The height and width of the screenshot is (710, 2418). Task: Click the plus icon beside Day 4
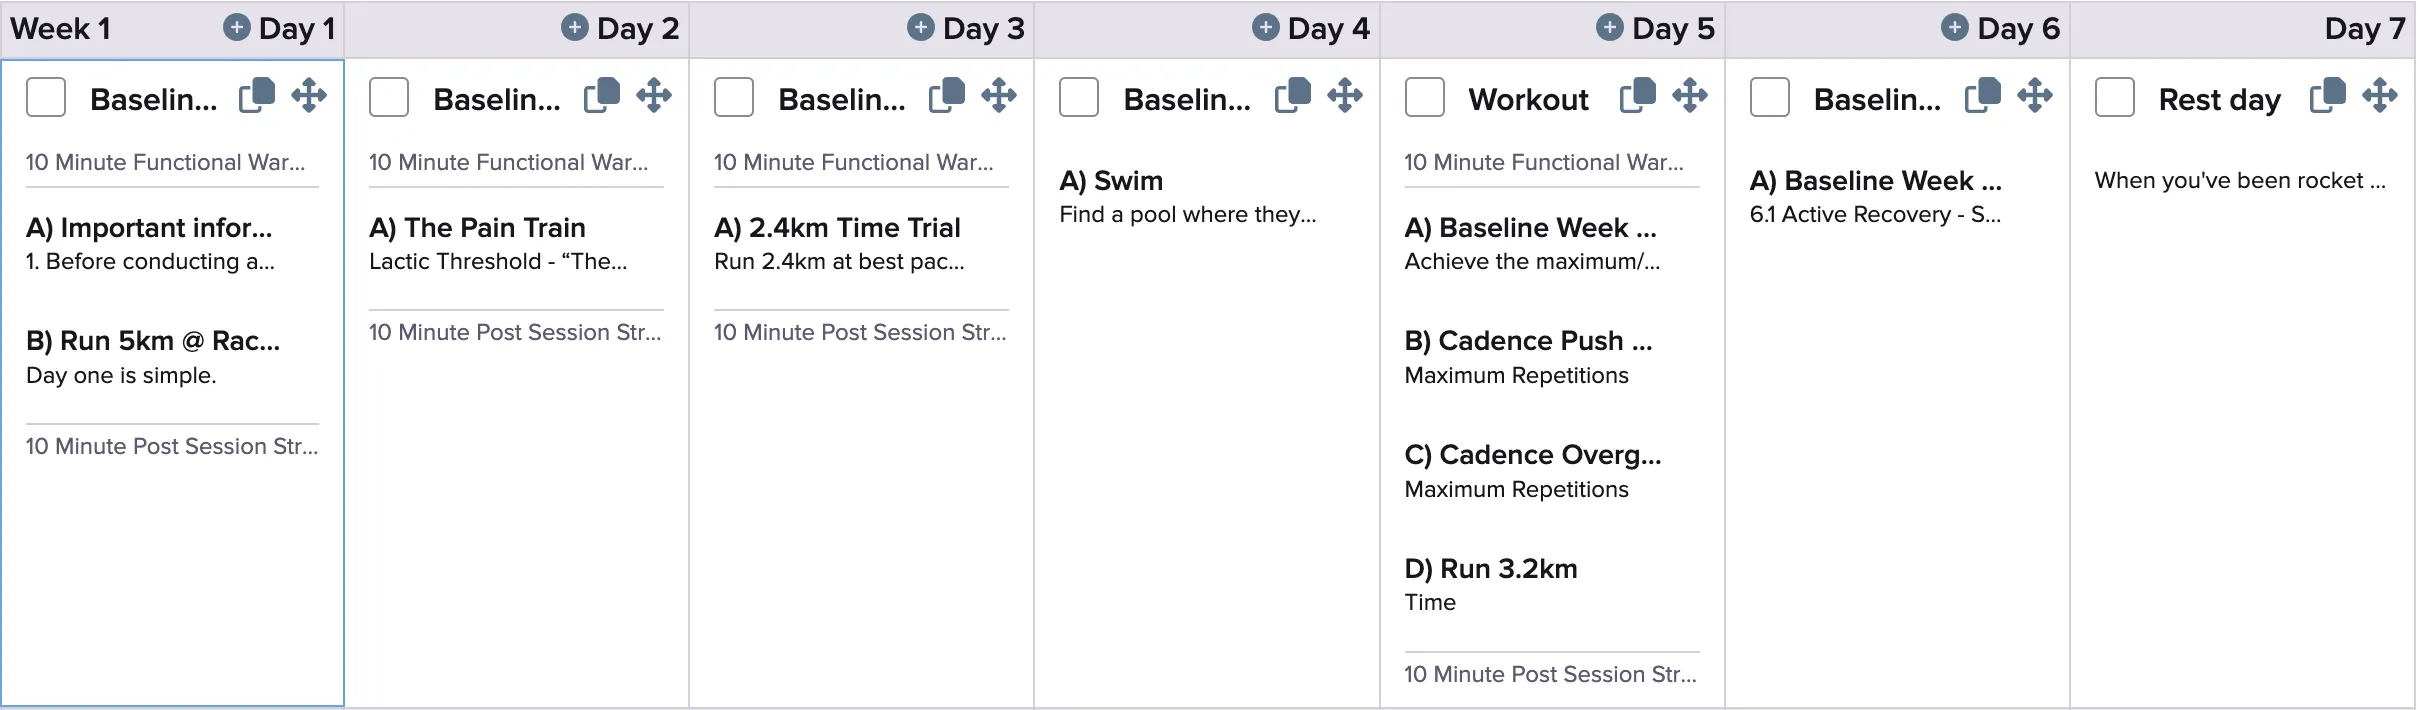coord(1265,27)
